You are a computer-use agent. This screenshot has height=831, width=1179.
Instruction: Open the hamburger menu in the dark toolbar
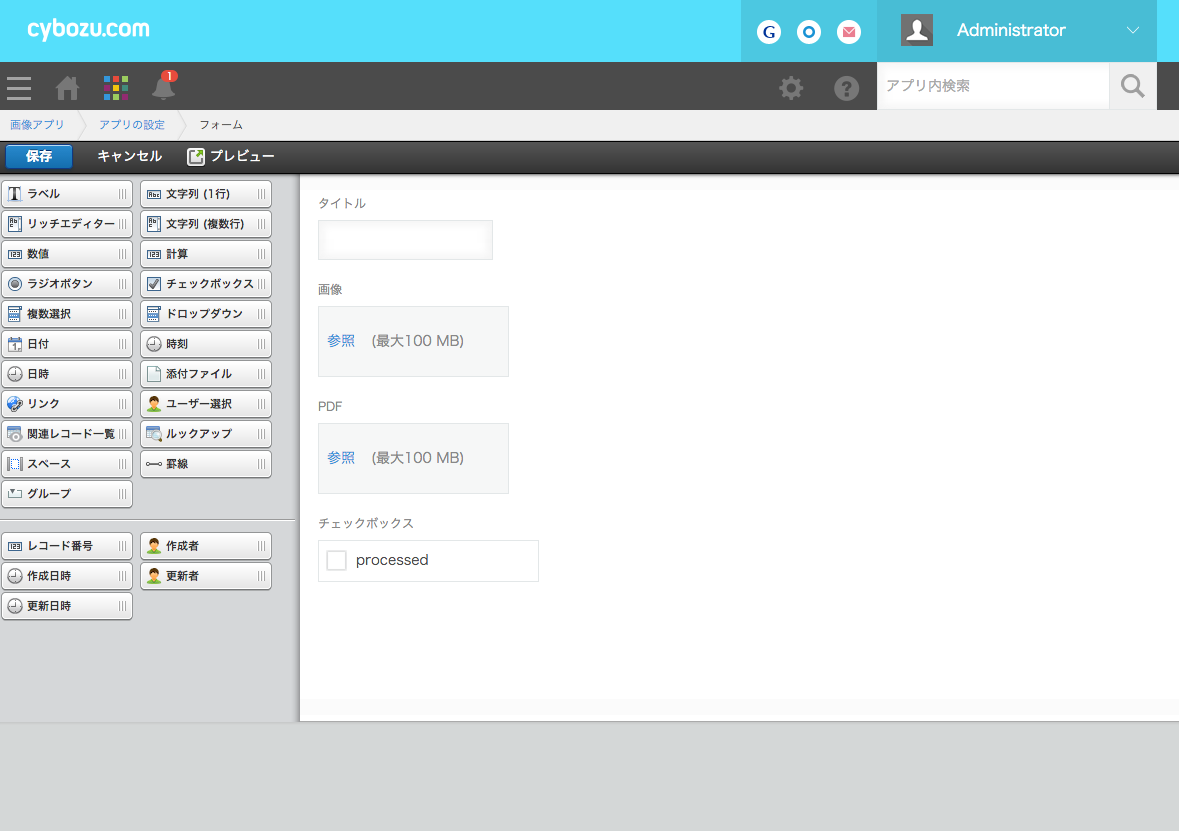coord(19,88)
